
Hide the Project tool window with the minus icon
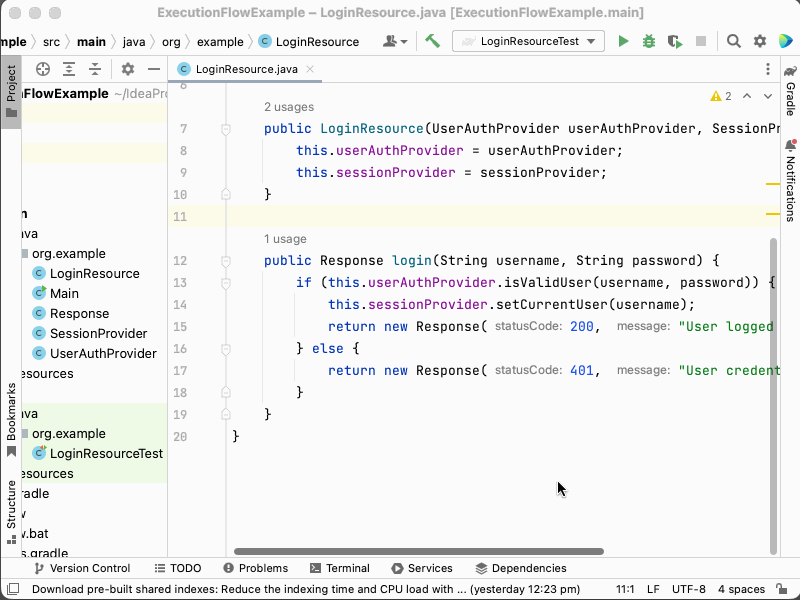pos(154,69)
